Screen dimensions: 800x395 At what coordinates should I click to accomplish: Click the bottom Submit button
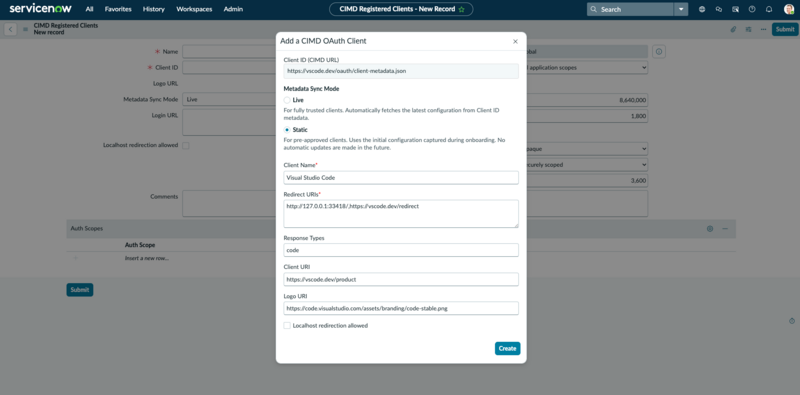80,290
